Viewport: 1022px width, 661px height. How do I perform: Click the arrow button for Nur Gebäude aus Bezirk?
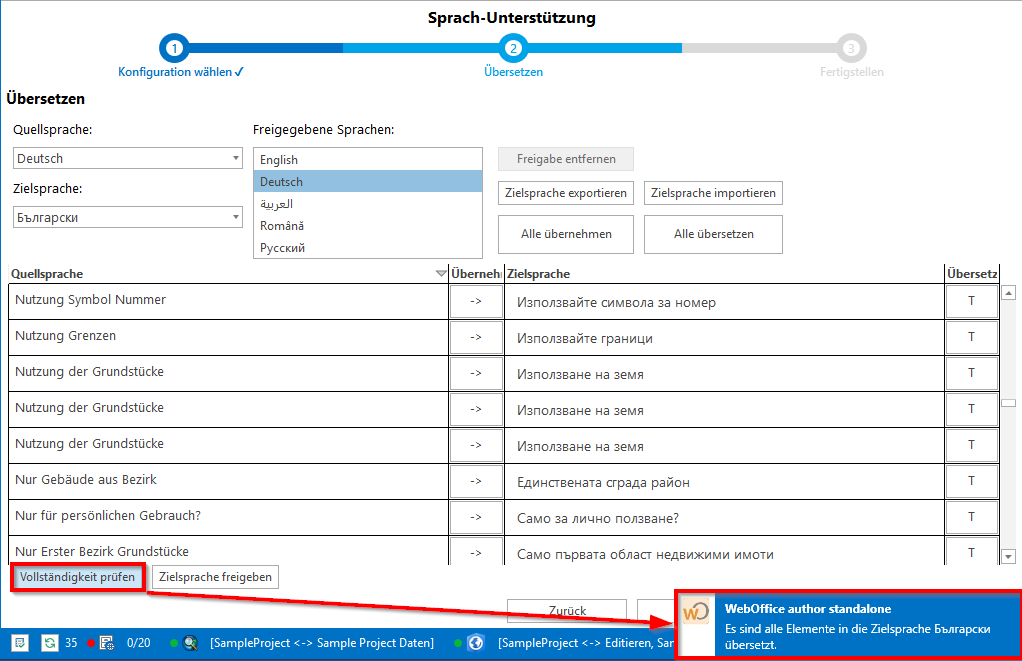point(476,481)
